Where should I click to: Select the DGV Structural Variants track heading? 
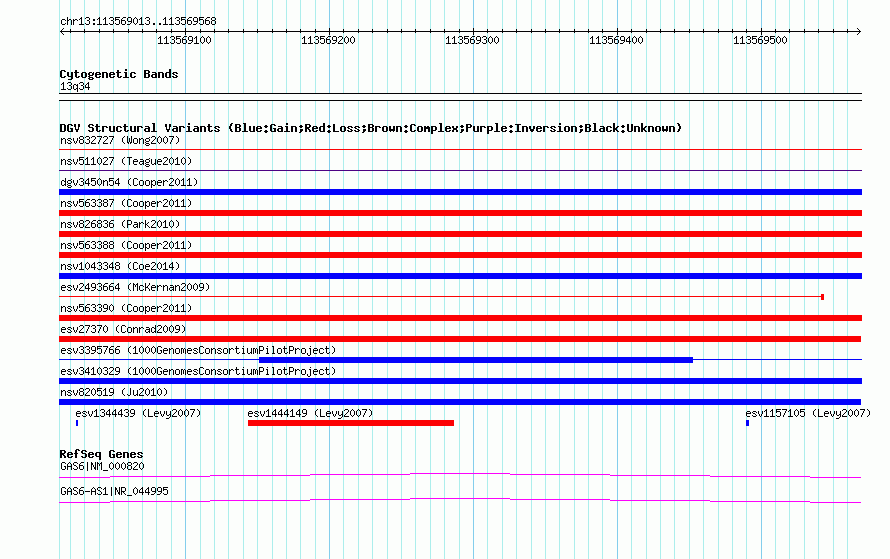point(371,128)
